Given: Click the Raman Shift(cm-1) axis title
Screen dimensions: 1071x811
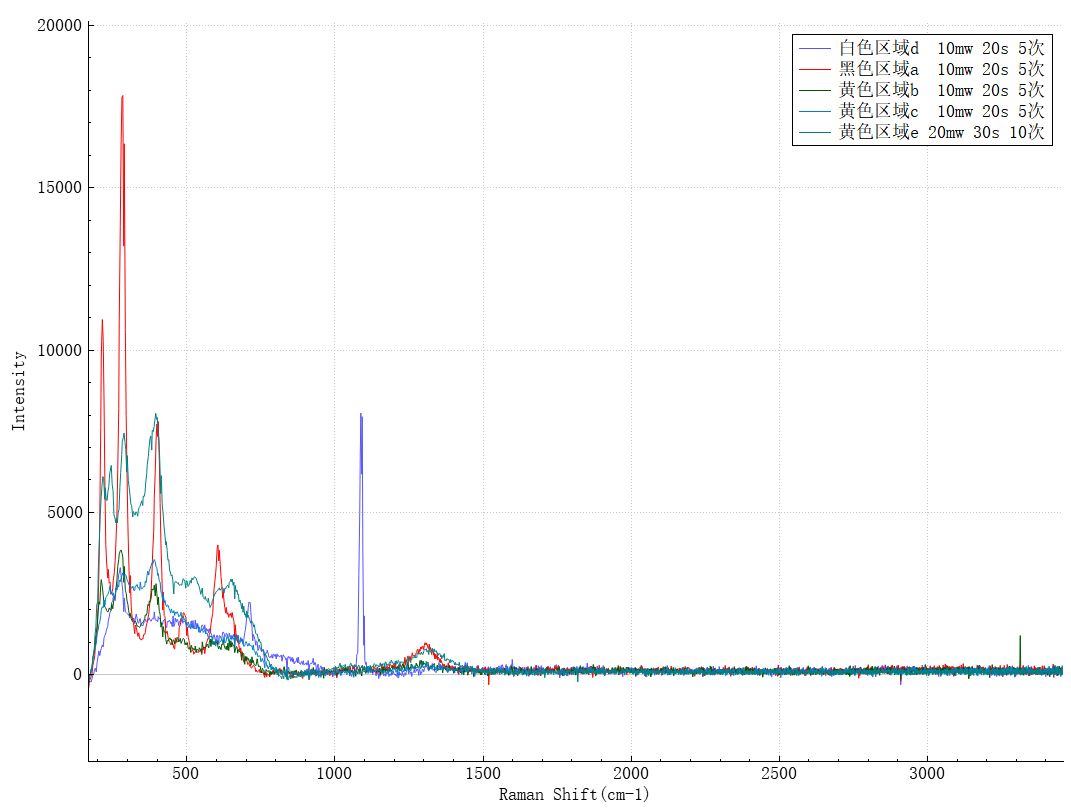Looking at the screenshot, I should [x=574, y=795].
